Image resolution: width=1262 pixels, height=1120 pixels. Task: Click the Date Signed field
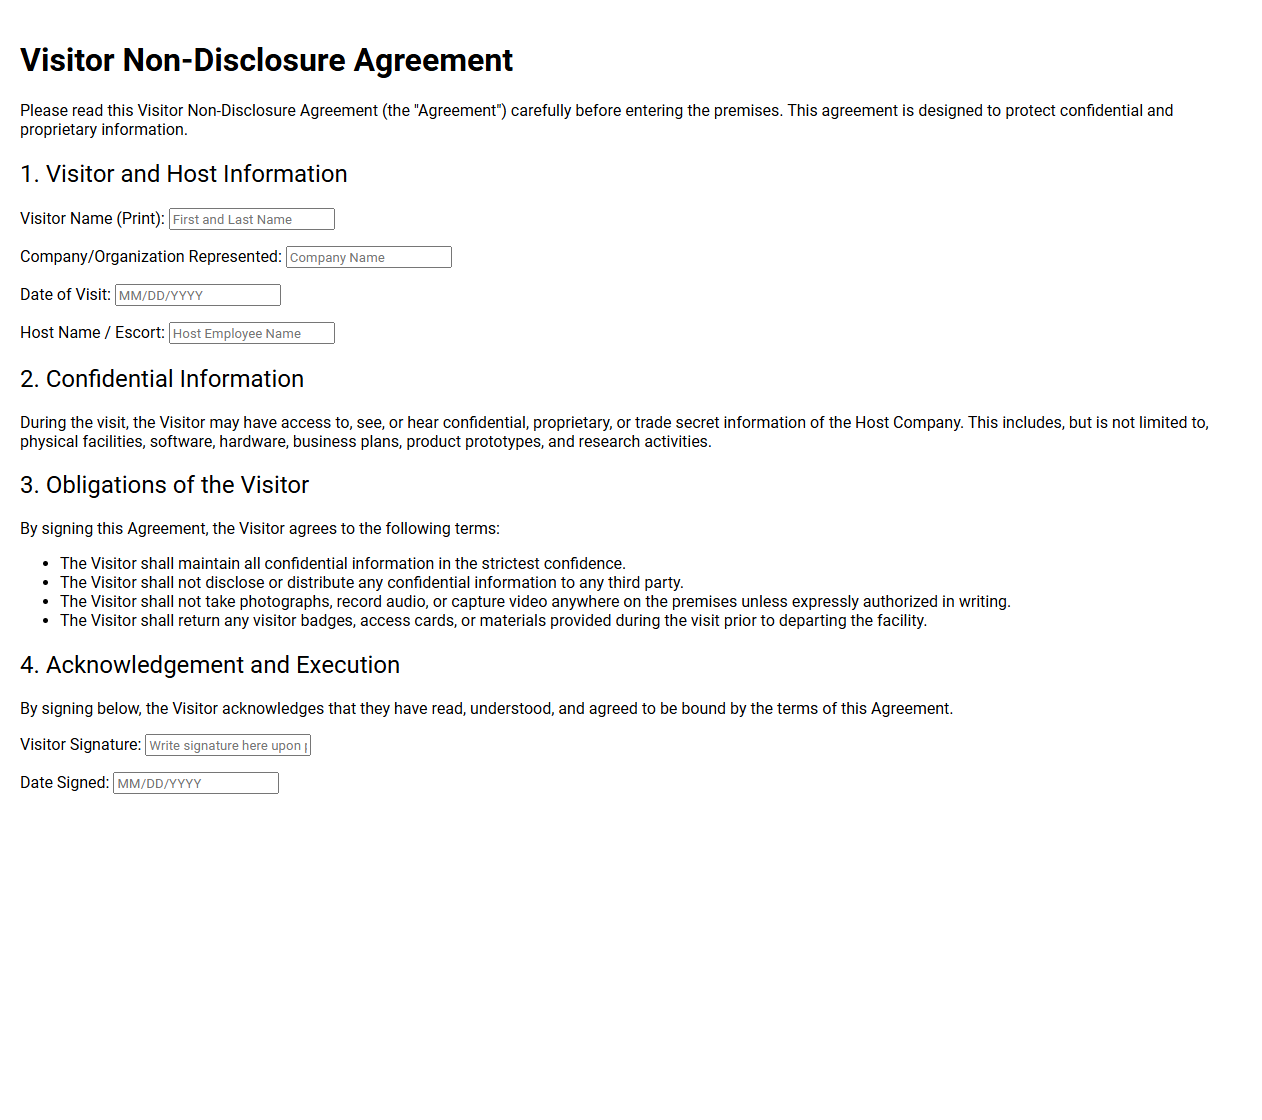pos(196,783)
